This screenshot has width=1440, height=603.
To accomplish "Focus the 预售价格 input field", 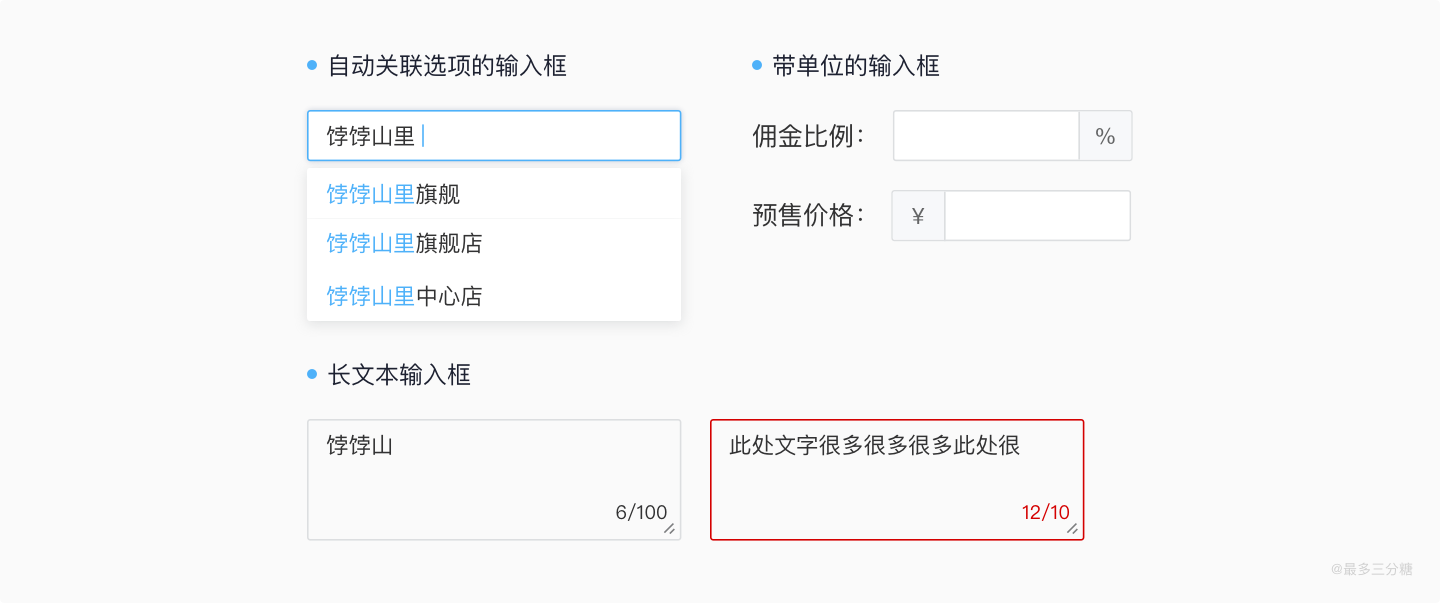I will click(1037, 216).
